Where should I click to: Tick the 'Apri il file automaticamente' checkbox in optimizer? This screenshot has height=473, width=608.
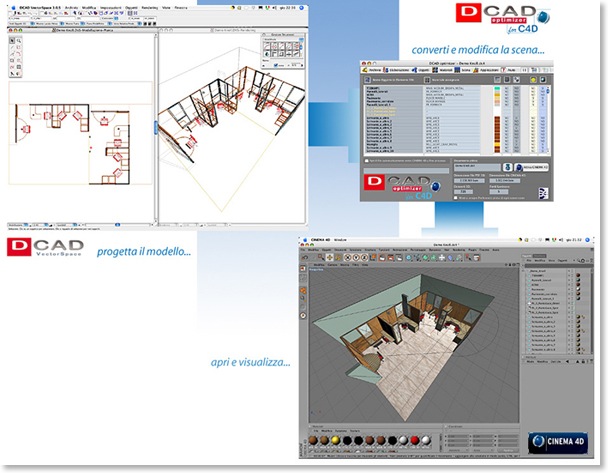click(x=366, y=160)
